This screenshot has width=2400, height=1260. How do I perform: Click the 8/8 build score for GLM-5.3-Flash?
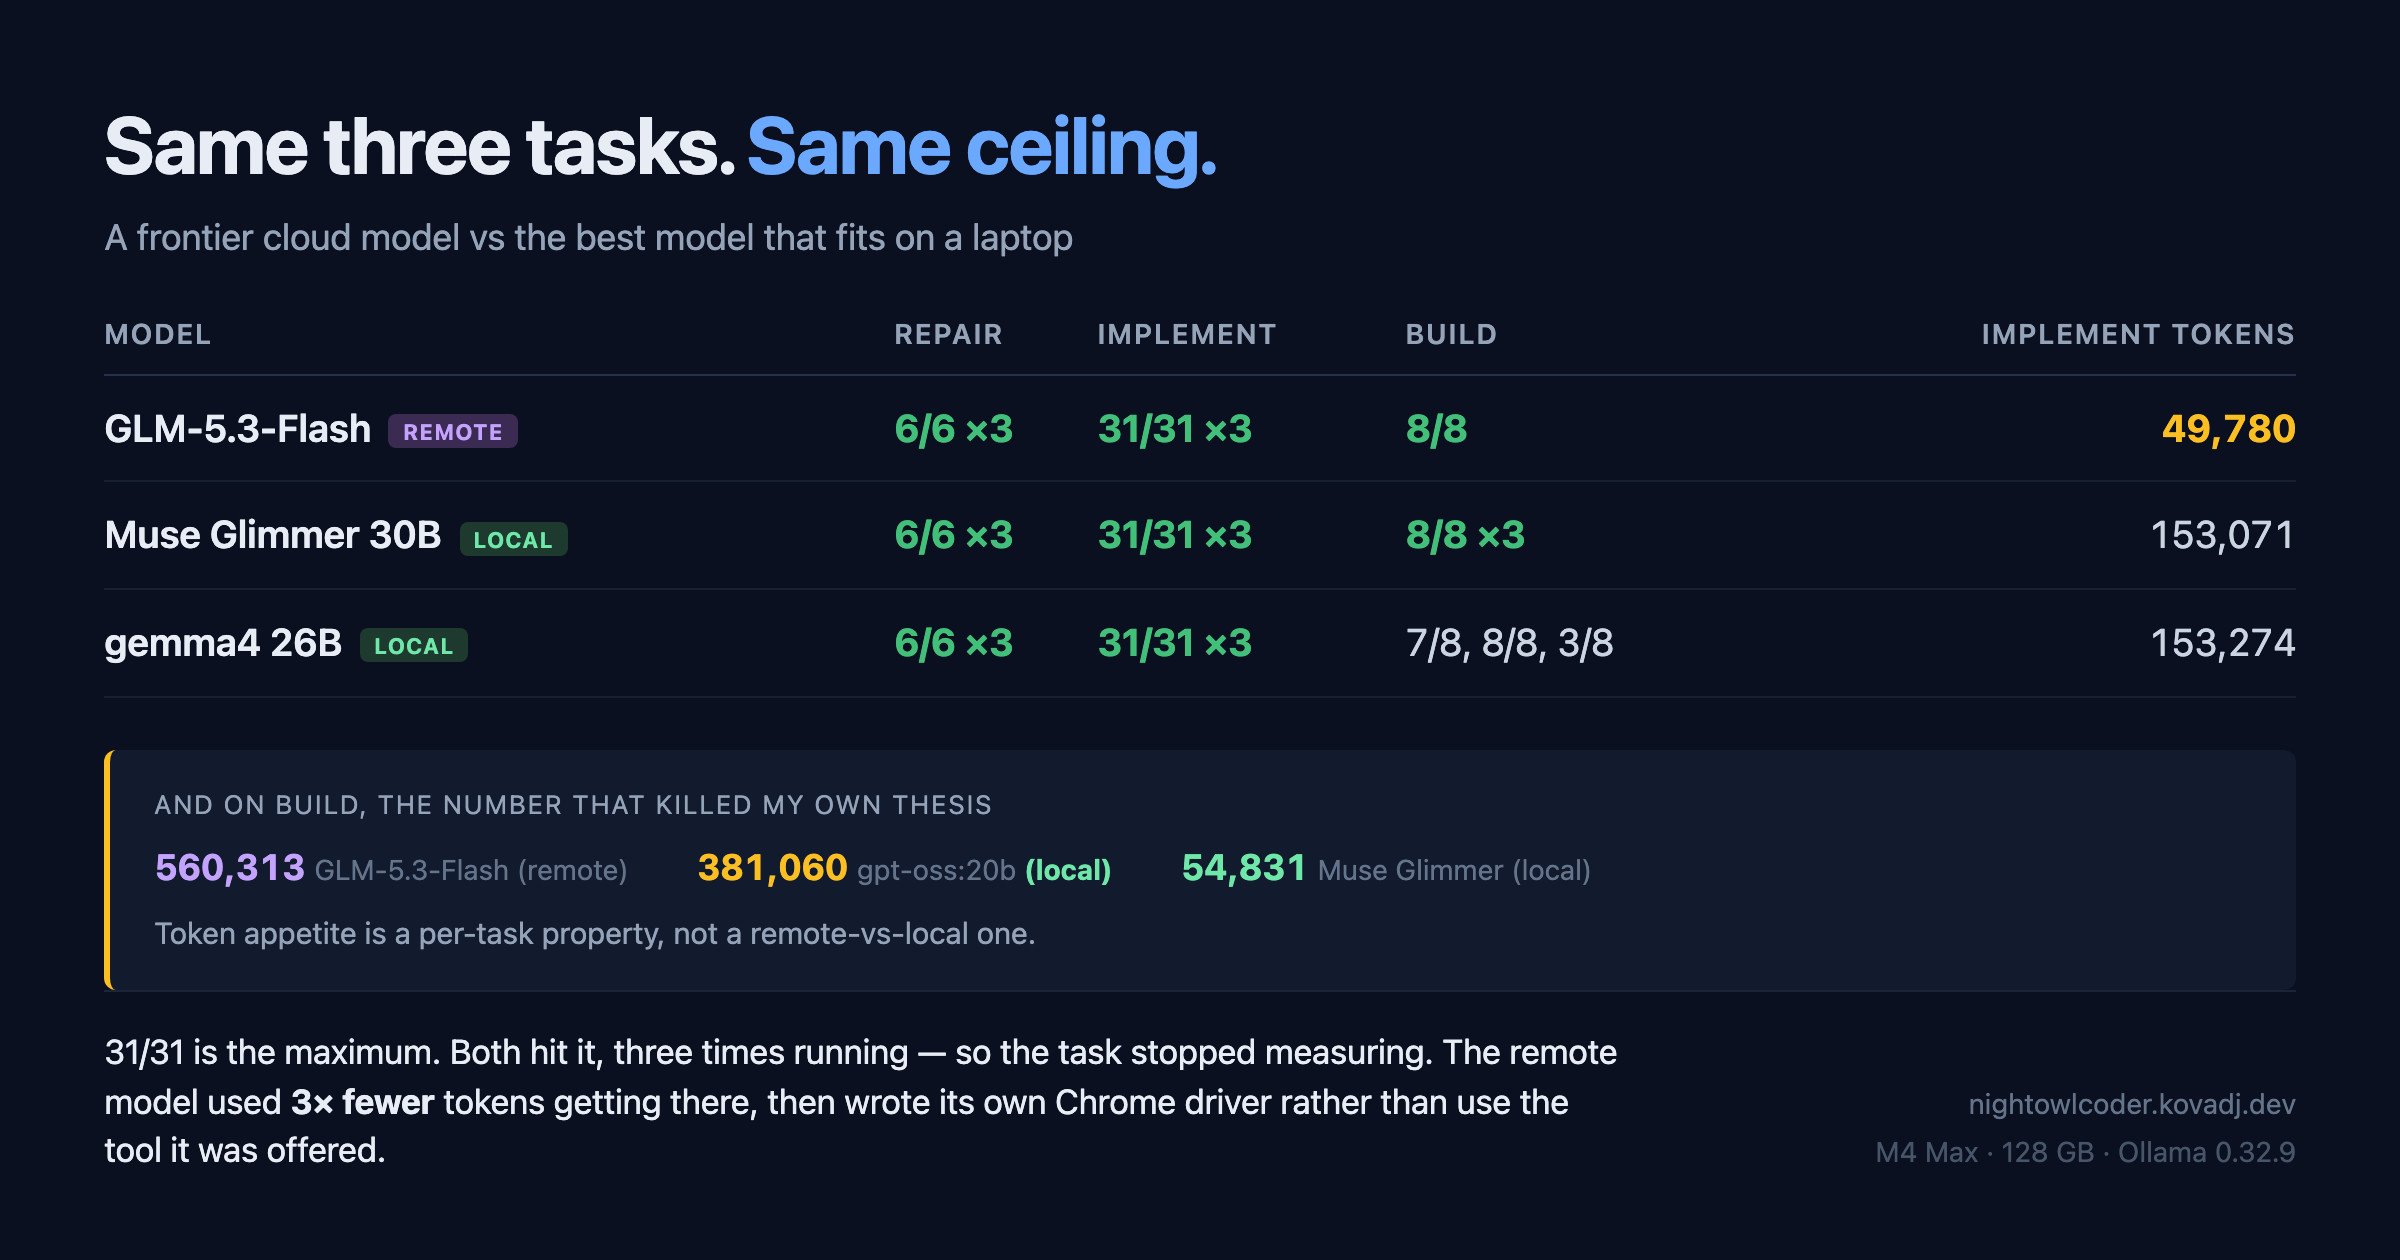click(x=1436, y=429)
